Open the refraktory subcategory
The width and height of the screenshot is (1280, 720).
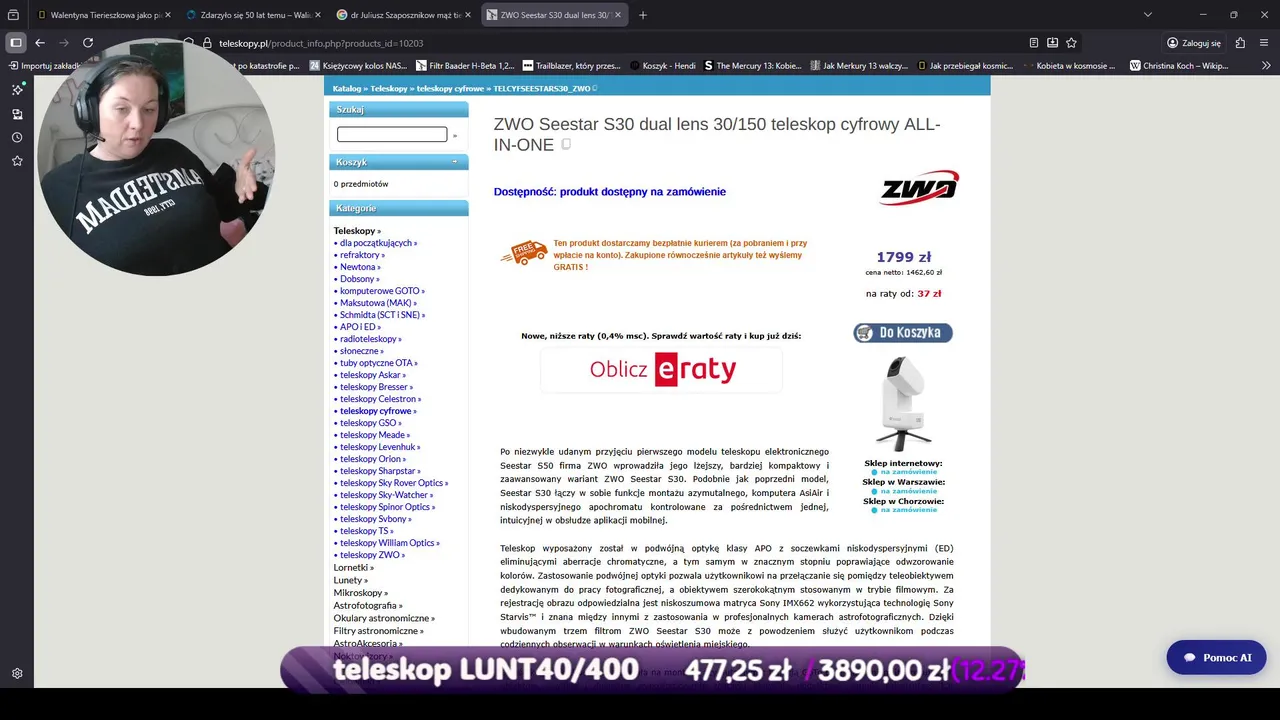coord(361,255)
